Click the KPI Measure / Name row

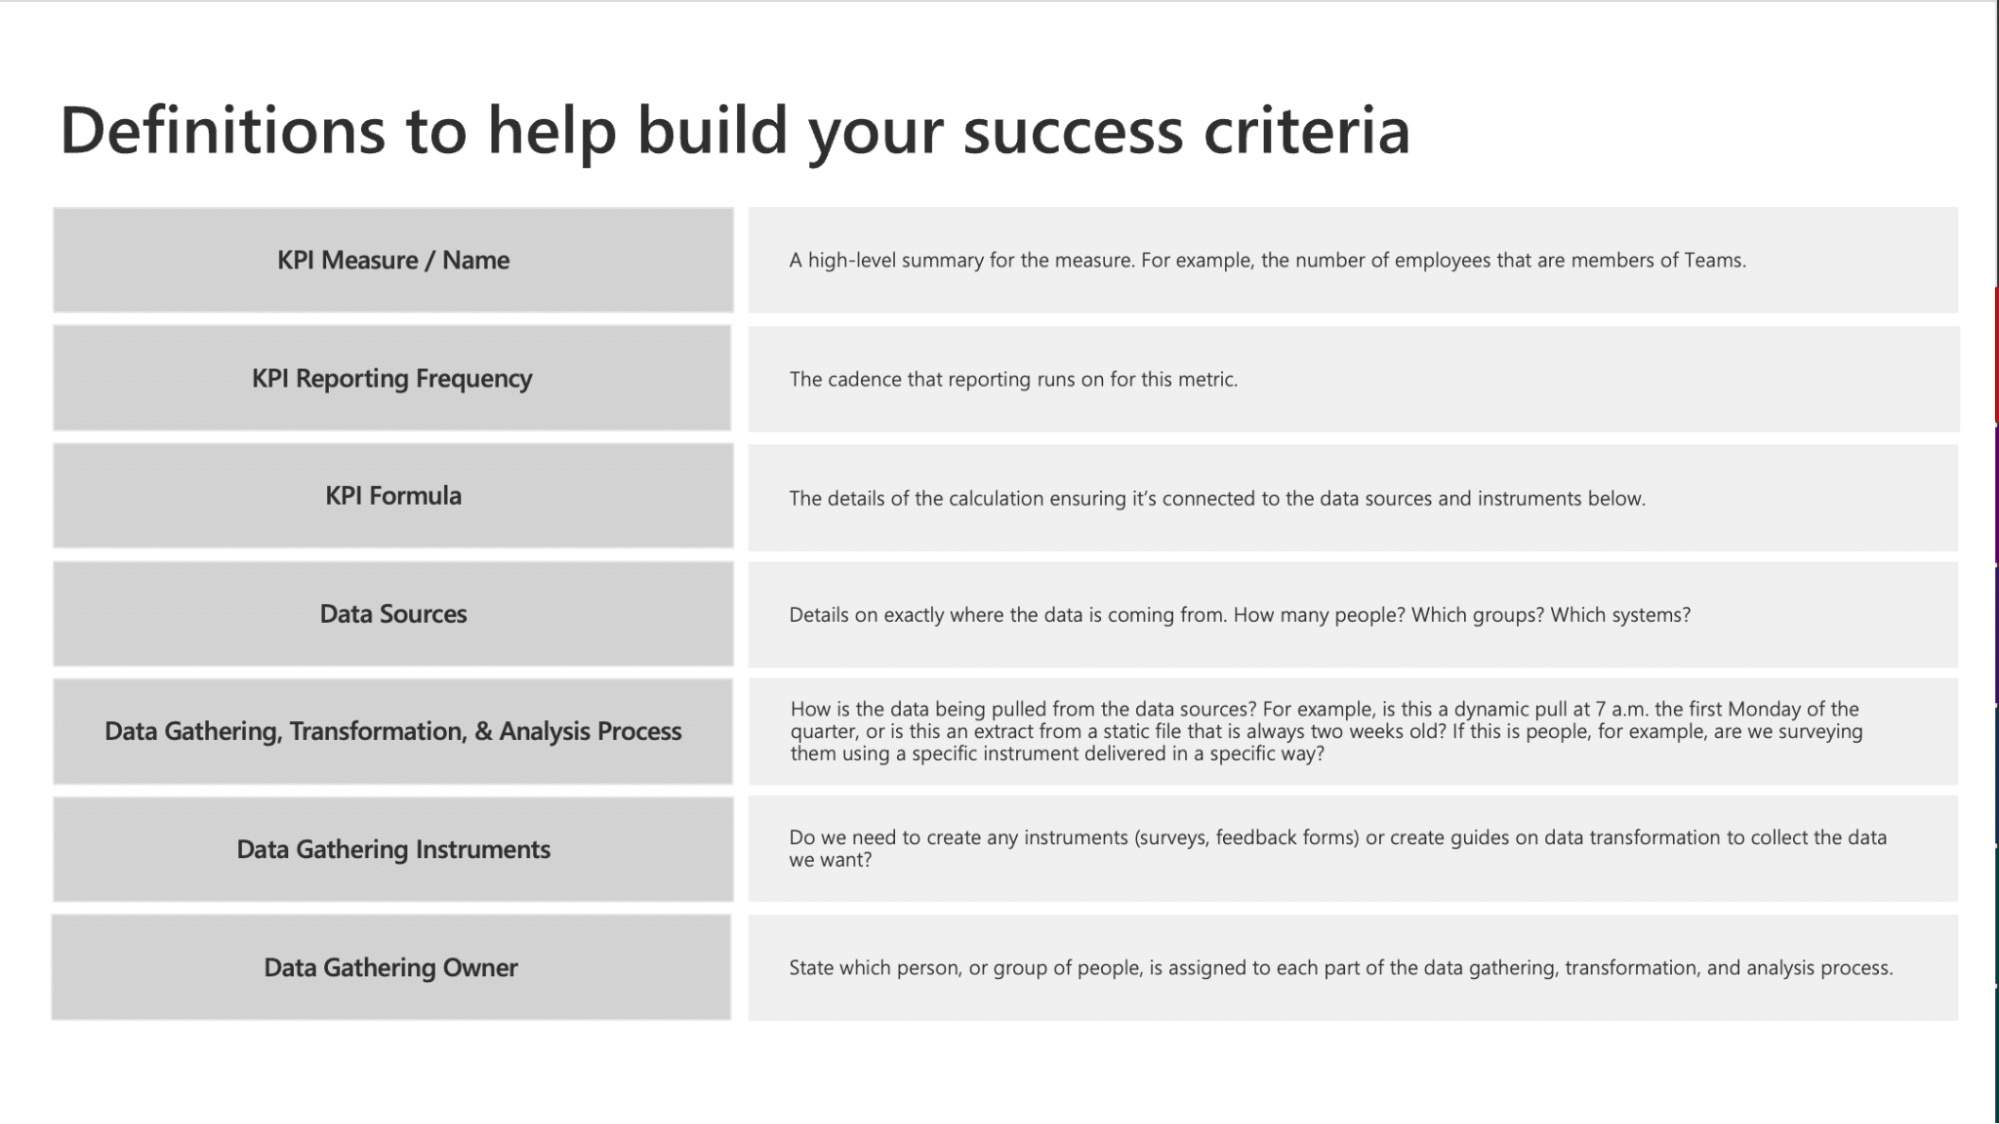[393, 258]
